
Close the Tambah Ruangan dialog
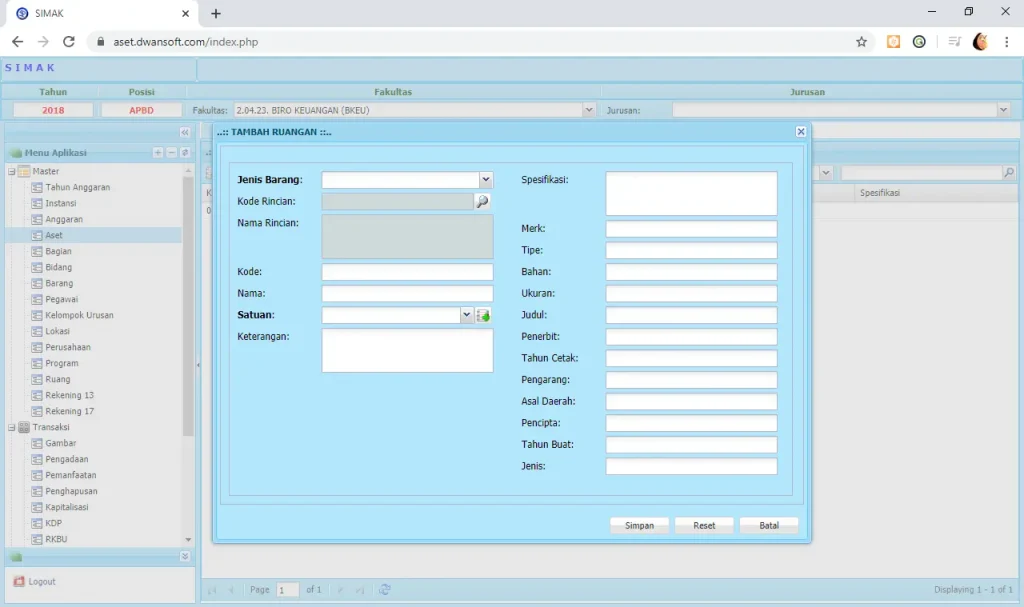pos(801,132)
